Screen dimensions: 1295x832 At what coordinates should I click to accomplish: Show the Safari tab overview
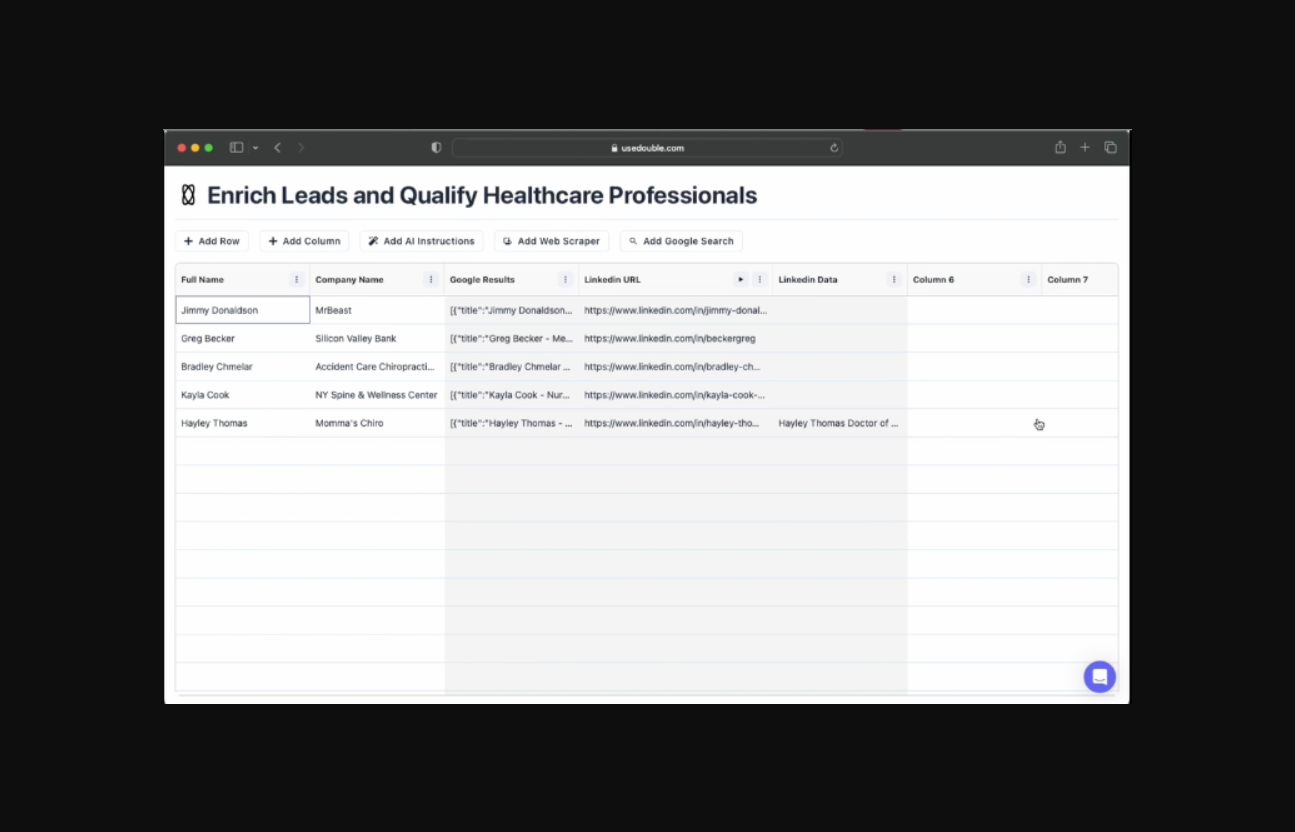(1110, 148)
